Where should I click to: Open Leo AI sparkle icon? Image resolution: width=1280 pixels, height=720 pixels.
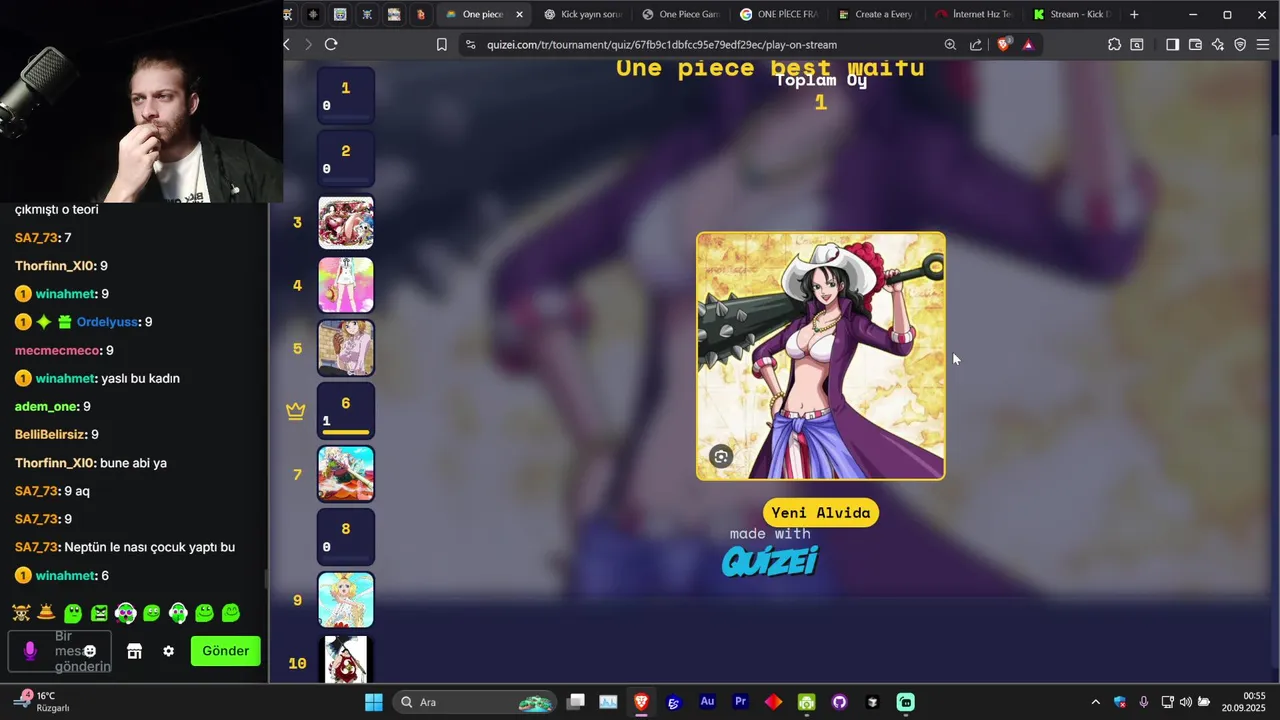(x=1218, y=44)
